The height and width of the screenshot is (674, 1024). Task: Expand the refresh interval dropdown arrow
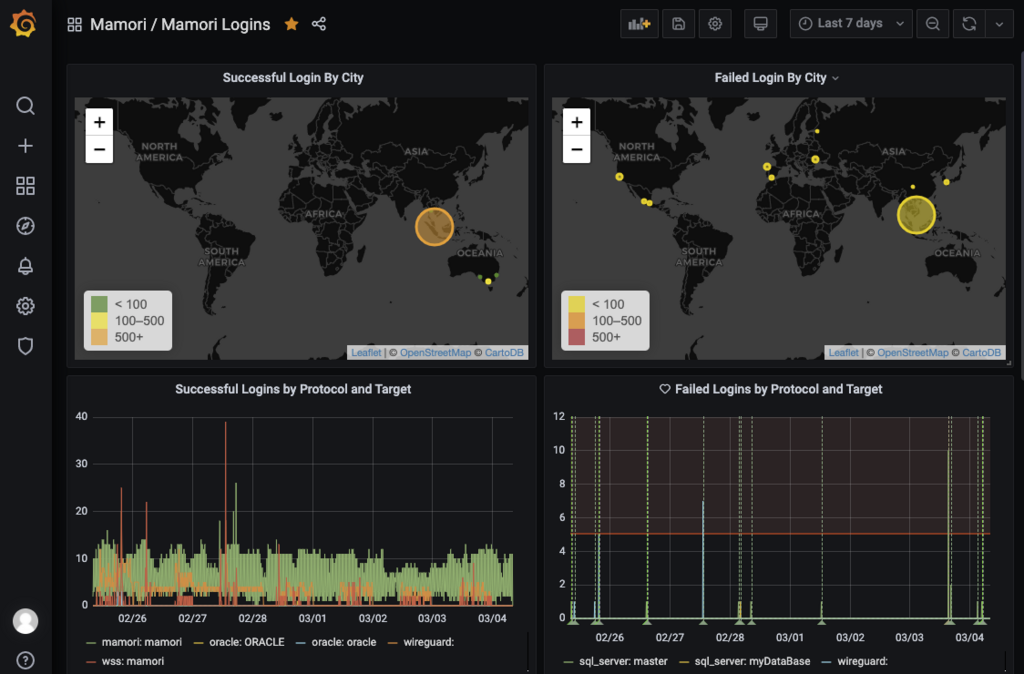1000,24
